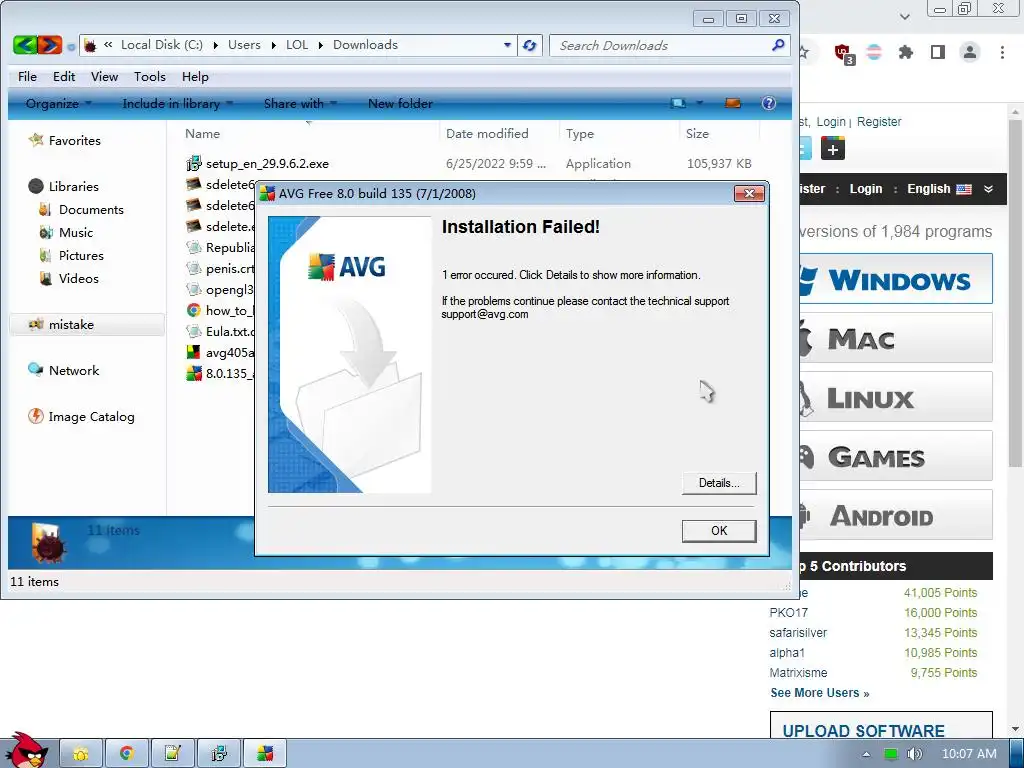Select Pictures library in navigation pane
The height and width of the screenshot is (768, 1024).
coord(72,255)
